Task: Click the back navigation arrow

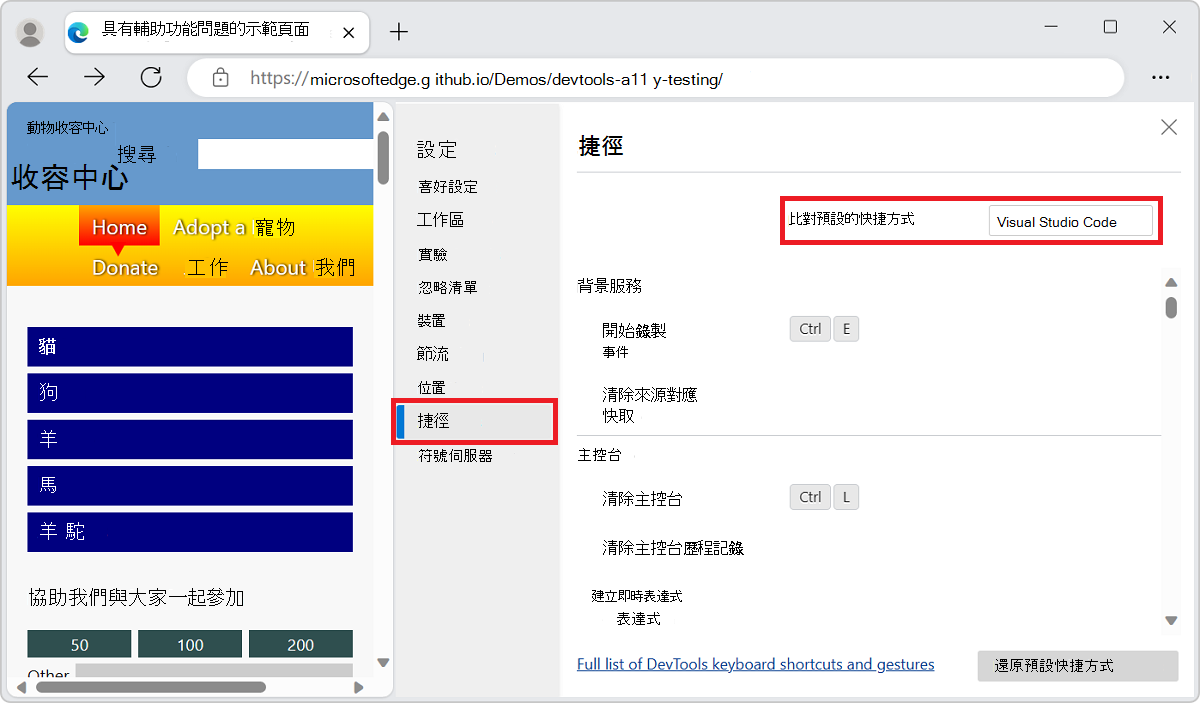Action: pyautogui.click(x=37, y=77)
